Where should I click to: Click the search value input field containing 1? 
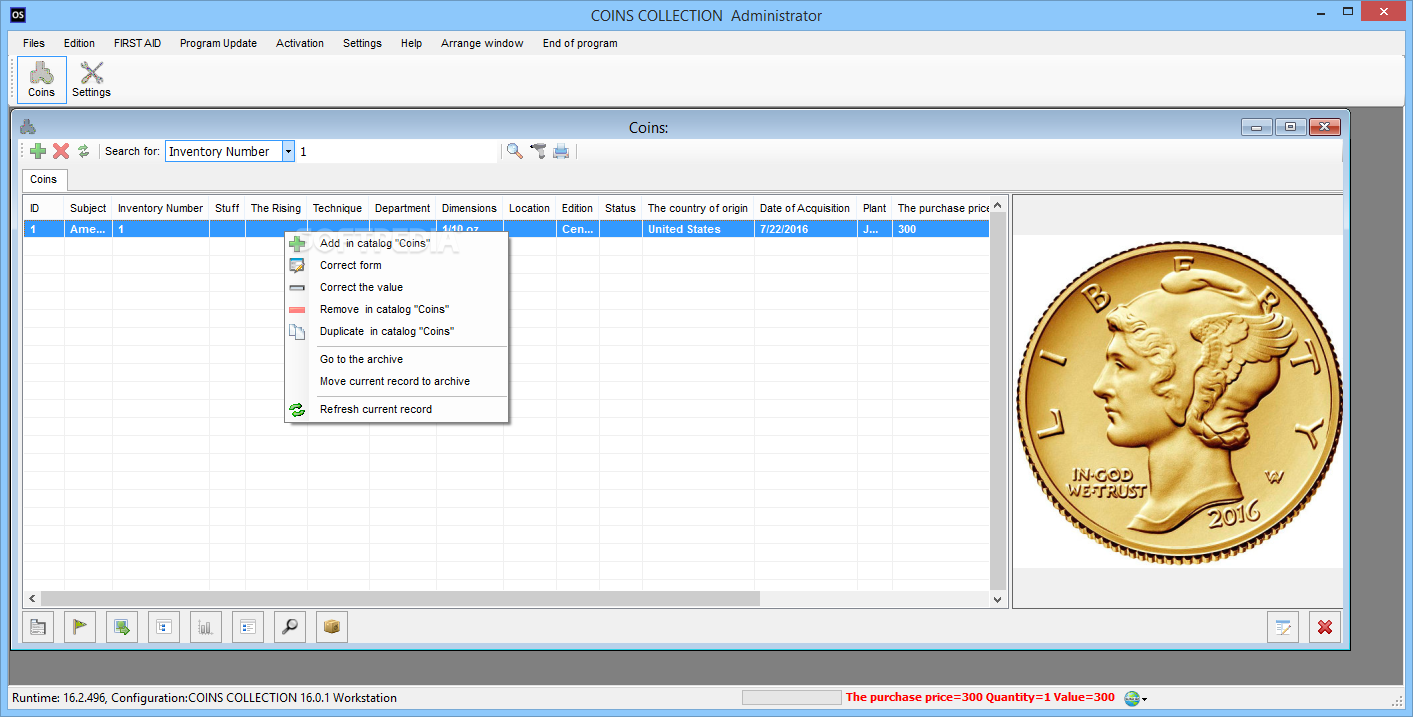click(397, 151)
